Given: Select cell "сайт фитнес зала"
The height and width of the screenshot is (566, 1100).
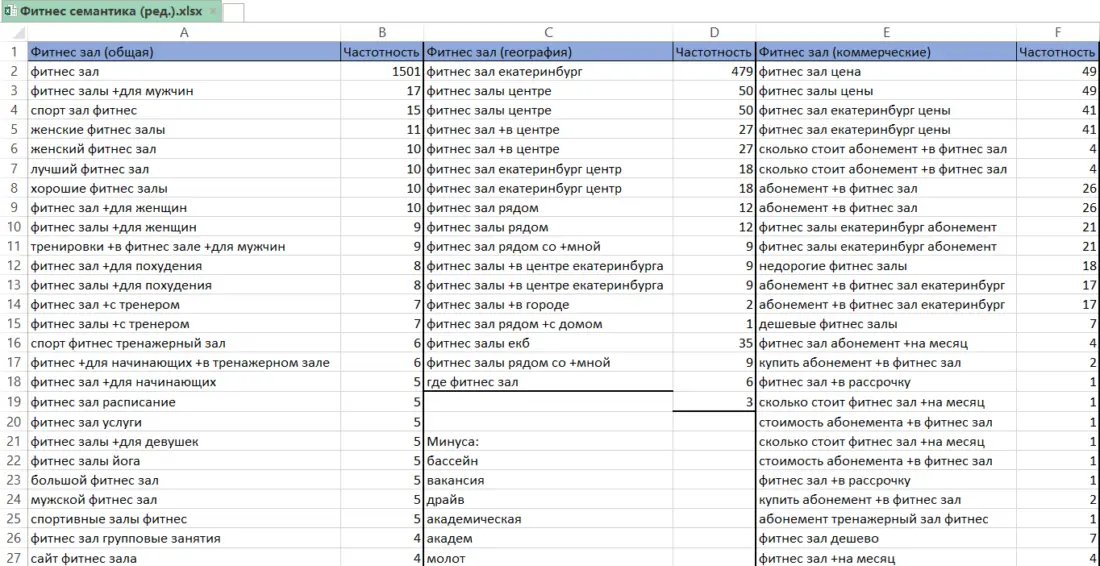Looking at the screenshot, I should tap(184, 559).
